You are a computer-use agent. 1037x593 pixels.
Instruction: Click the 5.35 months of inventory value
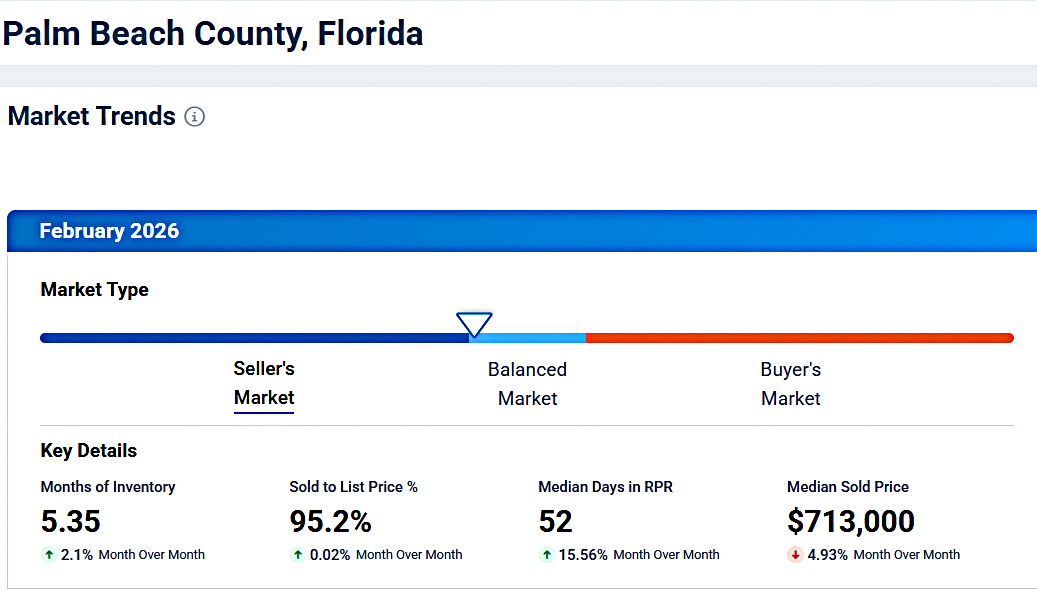coord(71,521)
